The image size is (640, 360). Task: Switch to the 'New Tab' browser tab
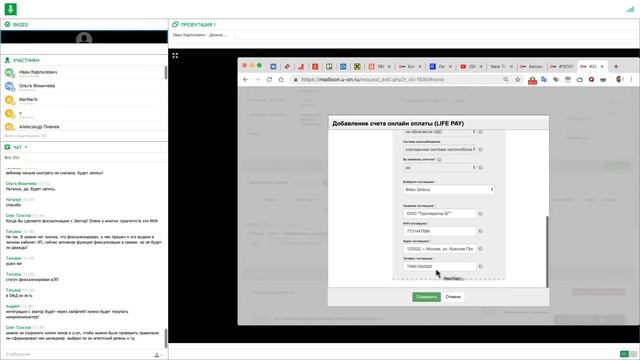tap(502, 67)
